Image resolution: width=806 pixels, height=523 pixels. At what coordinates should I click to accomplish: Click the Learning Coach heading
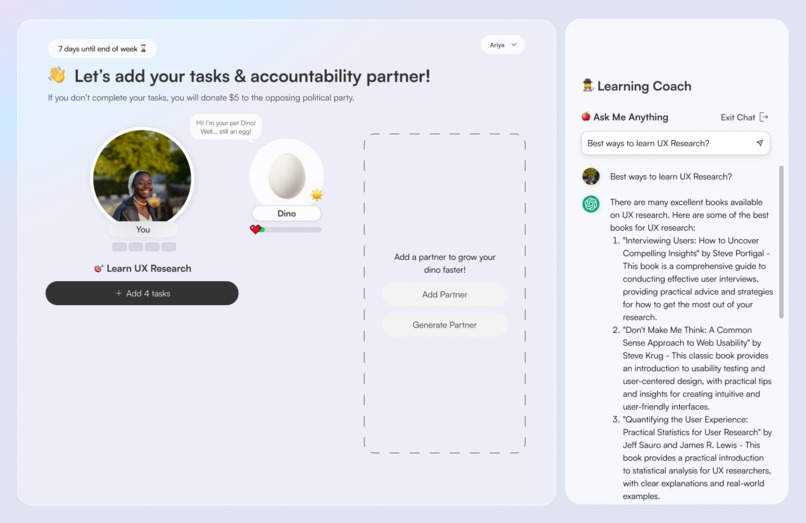click(644, 86)
